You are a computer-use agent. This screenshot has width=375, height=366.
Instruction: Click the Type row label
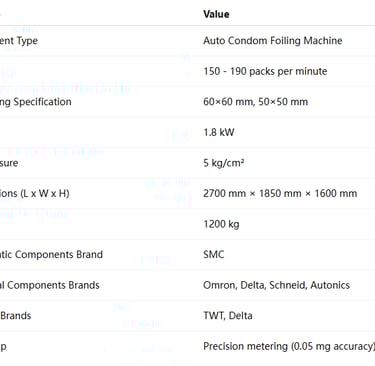tap(19, 41)
